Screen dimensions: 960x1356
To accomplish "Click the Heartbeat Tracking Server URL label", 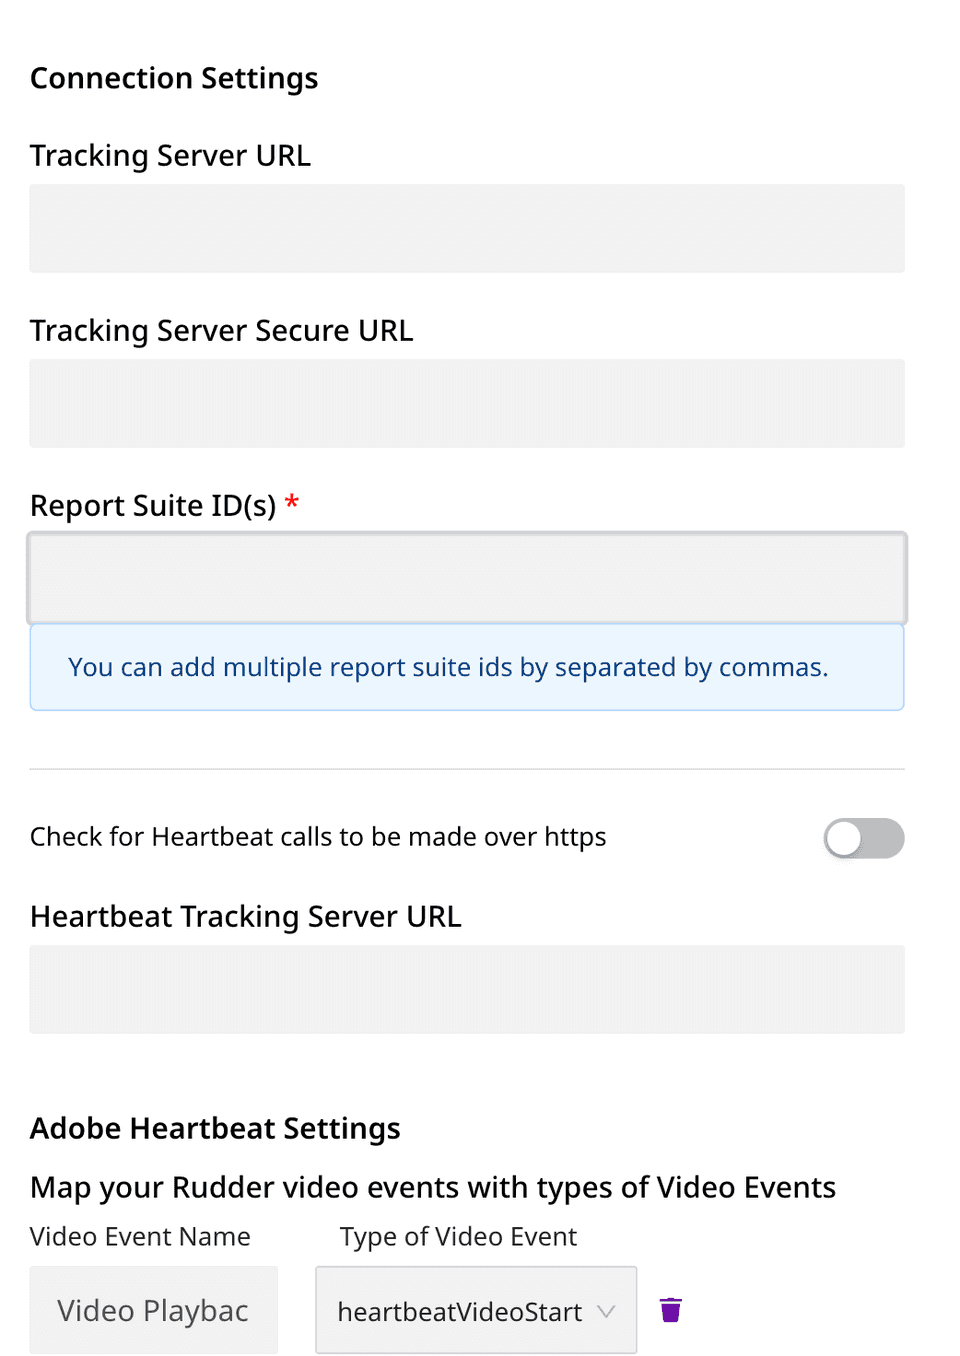I will [x=245, y=917].
